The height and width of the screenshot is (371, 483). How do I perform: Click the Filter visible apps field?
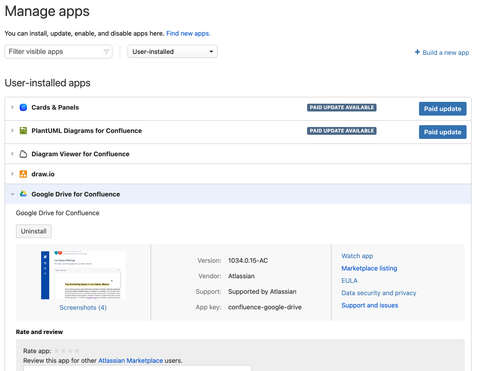(58, 52)
